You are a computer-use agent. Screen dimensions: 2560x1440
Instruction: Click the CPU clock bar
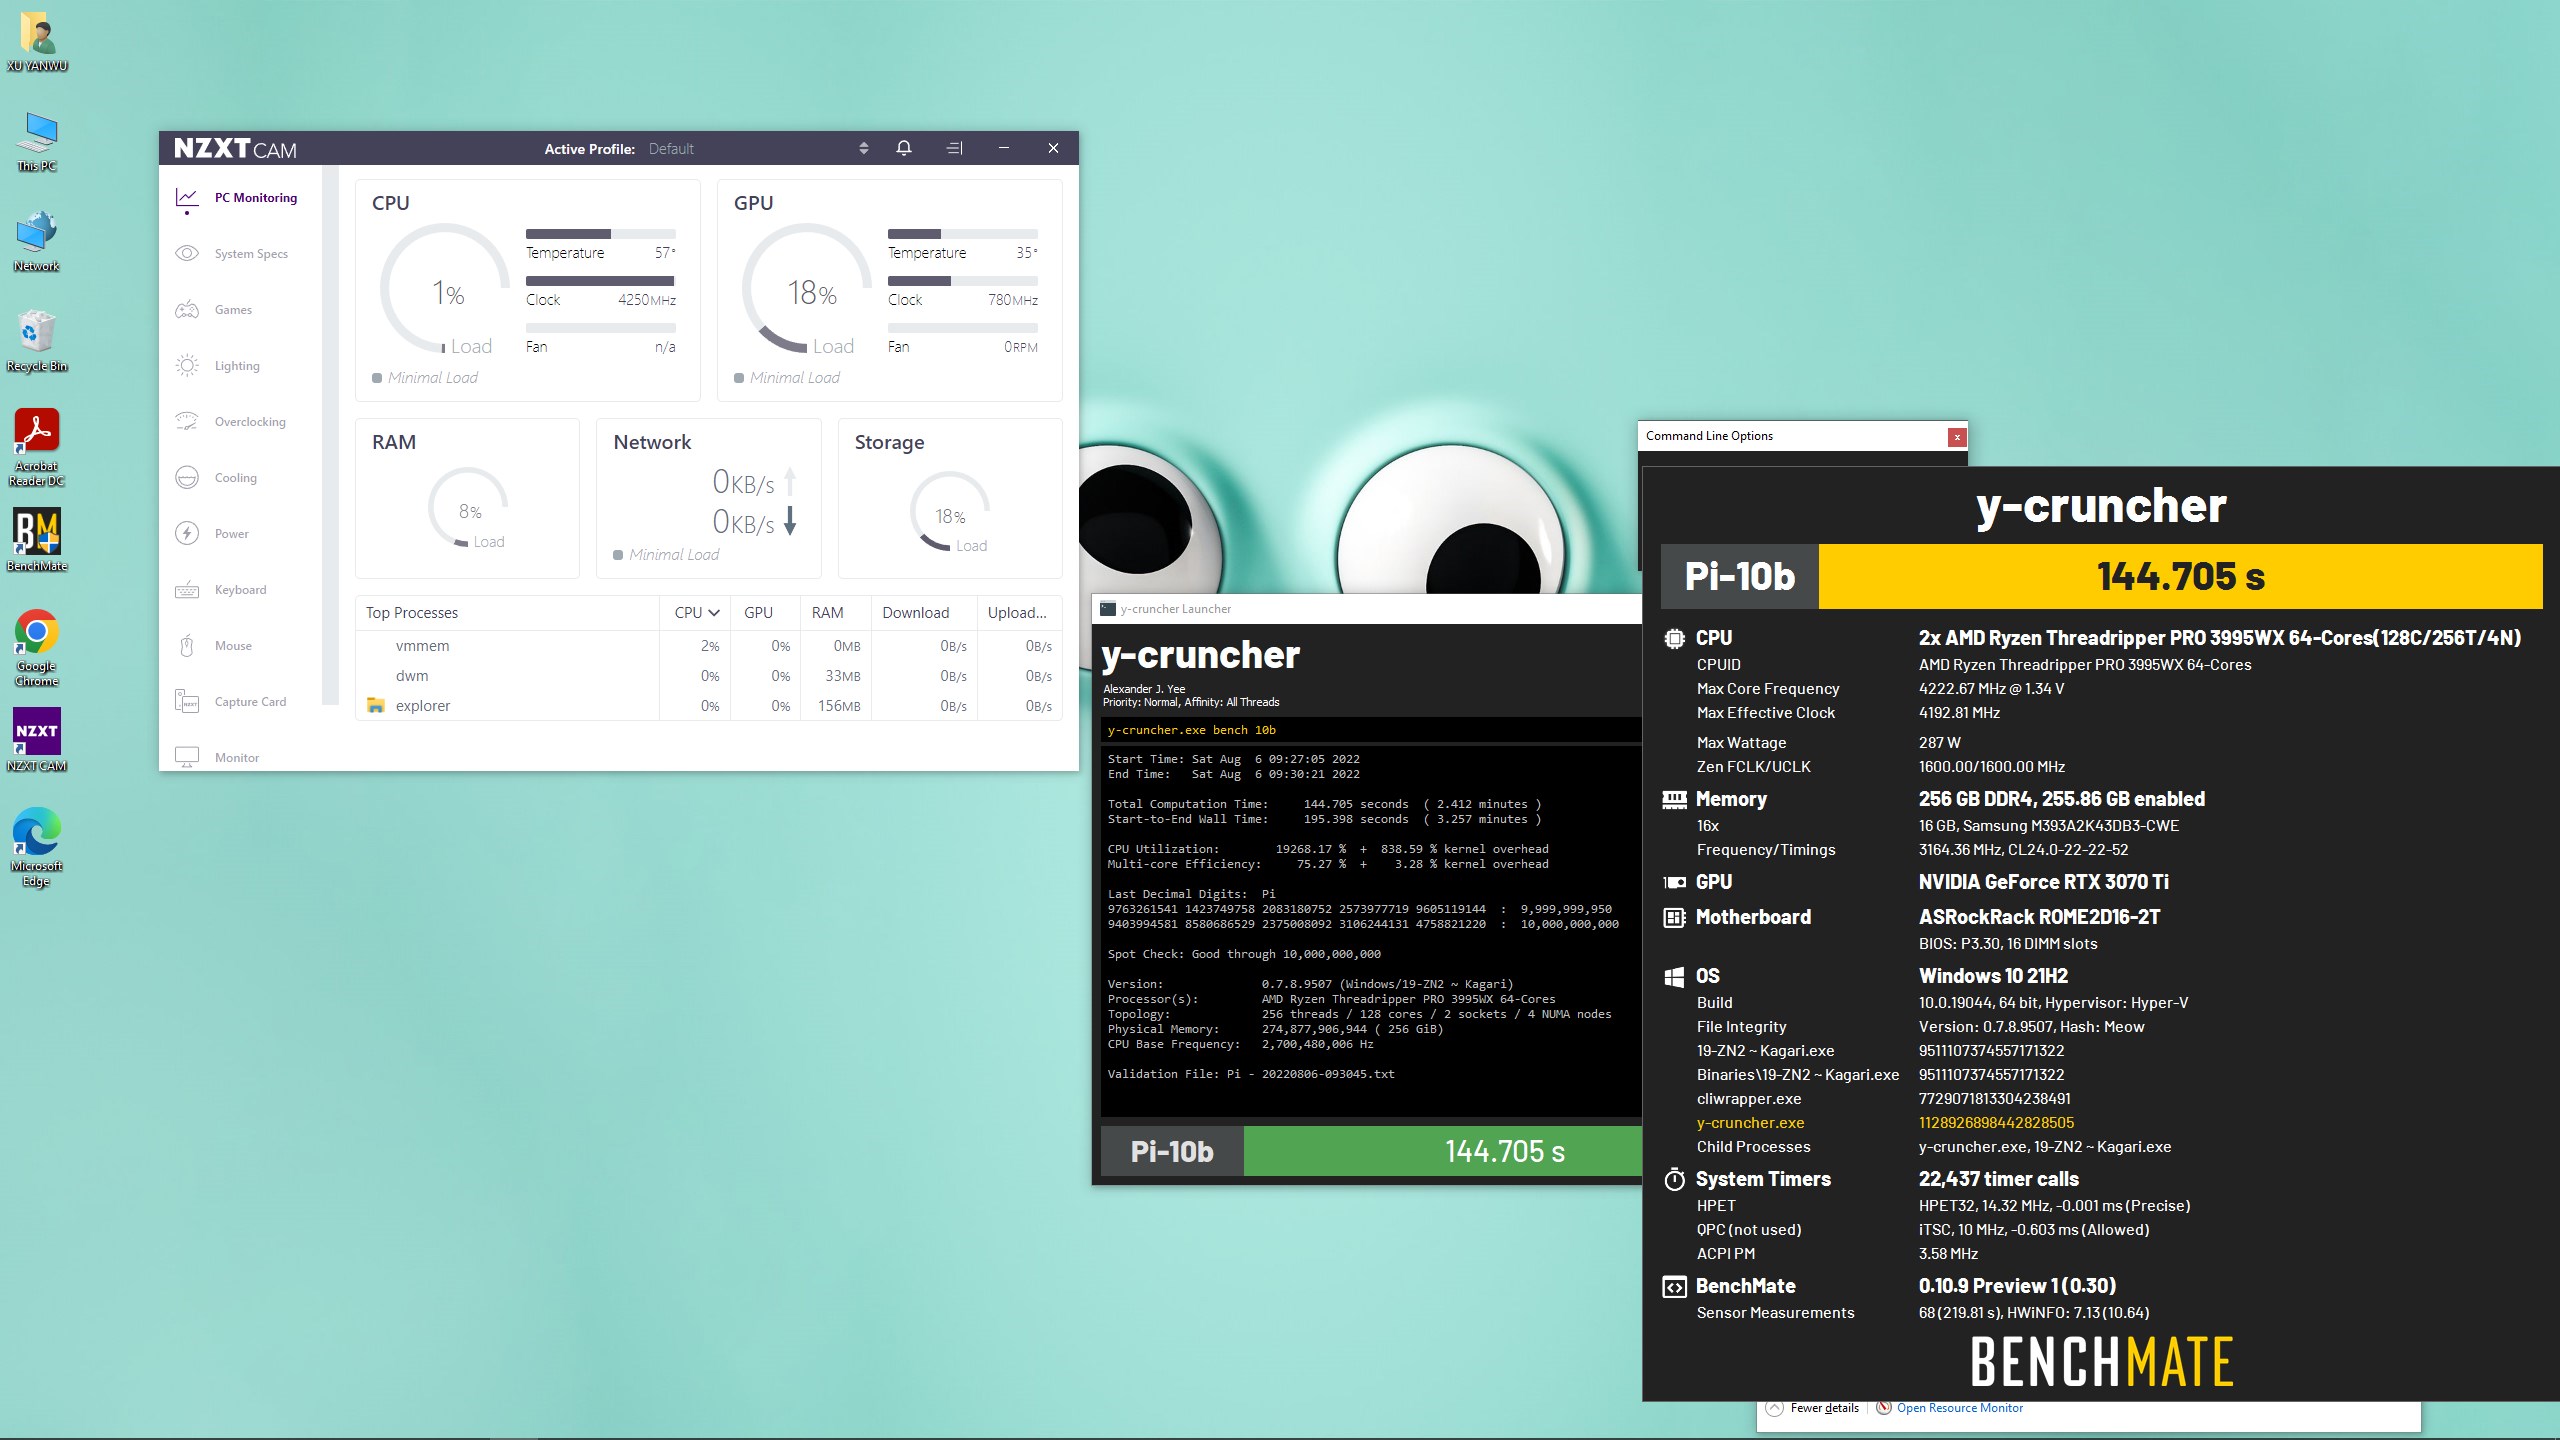click(x=601, y=281)
